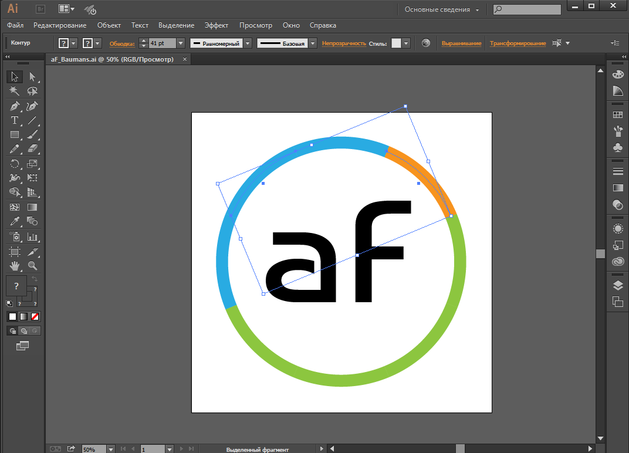Select the Direct Selection tool
The width and height of the screenshot is (629, 453).
(32, 76)
